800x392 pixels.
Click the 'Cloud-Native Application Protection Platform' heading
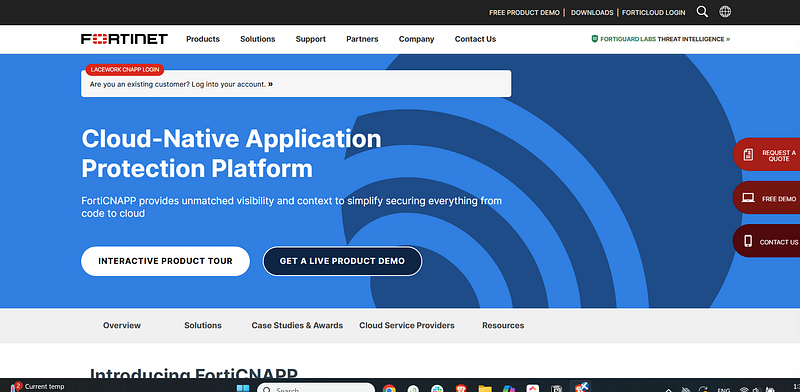(231, 153)
